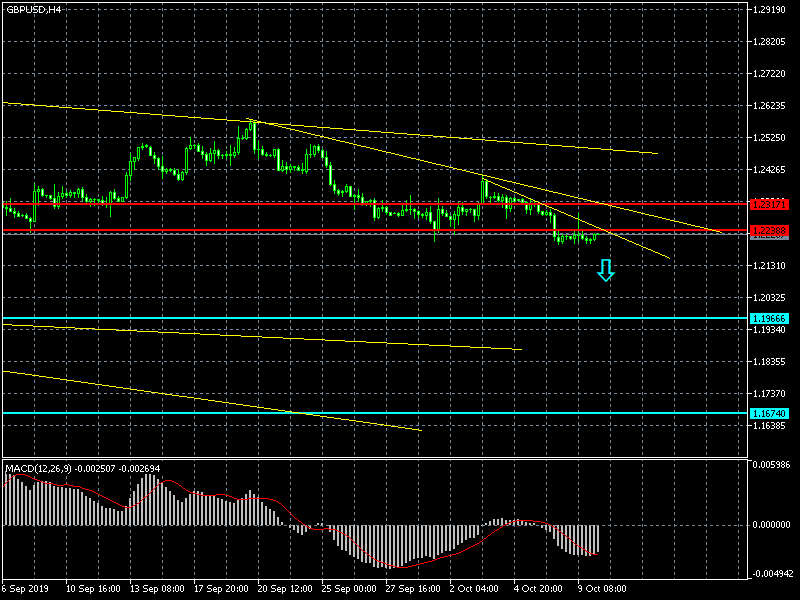Select the red 1.23171 price label
Screen dimensions: 800x600
tap(769, 204)
